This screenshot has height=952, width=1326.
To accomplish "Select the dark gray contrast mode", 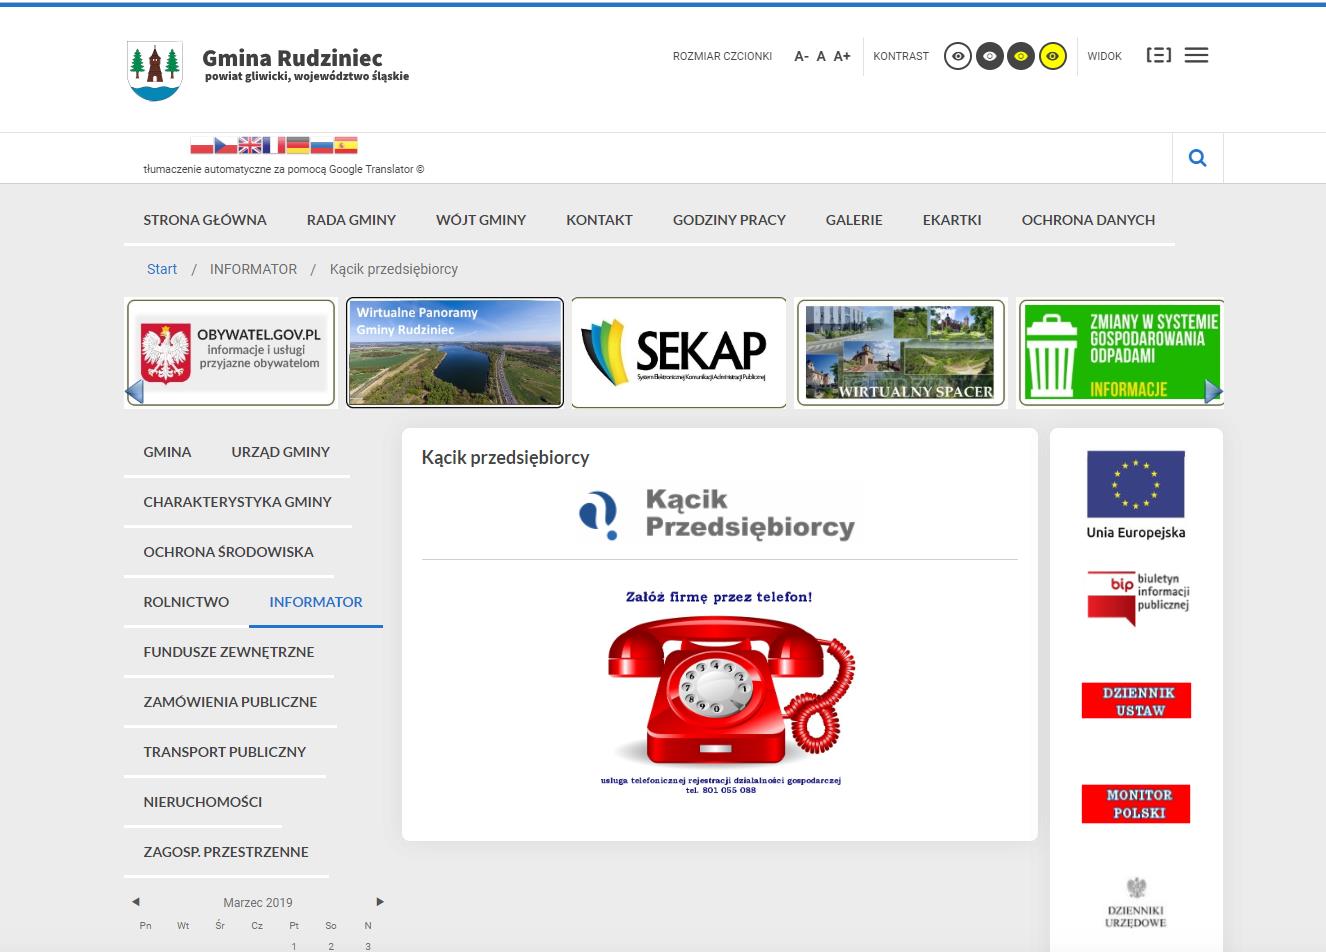I will coord(989,57).
